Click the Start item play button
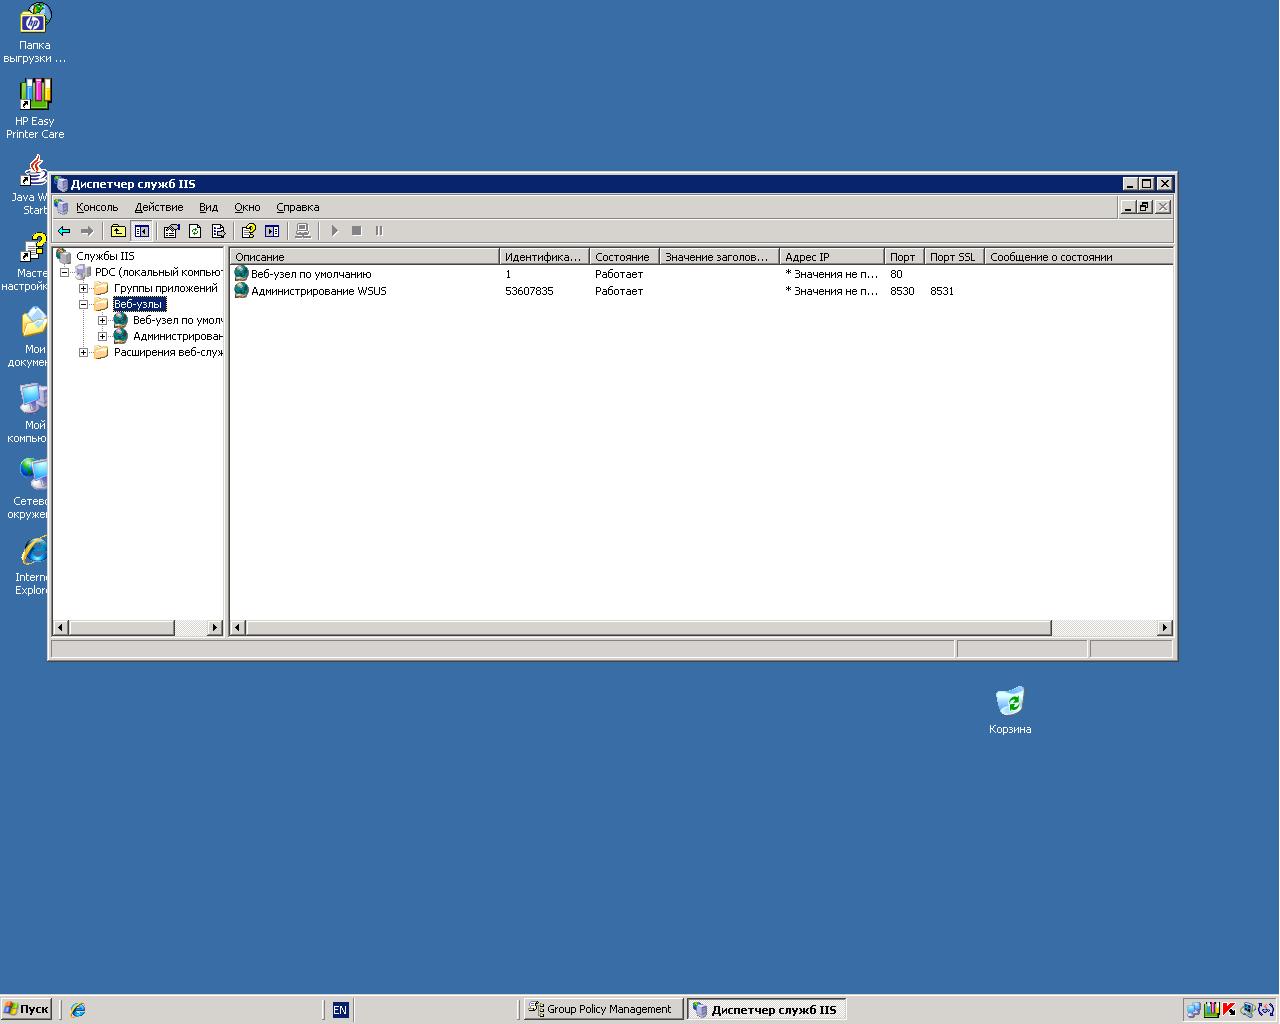The width and height of the screenshot is (1280, 1024). 334,231
